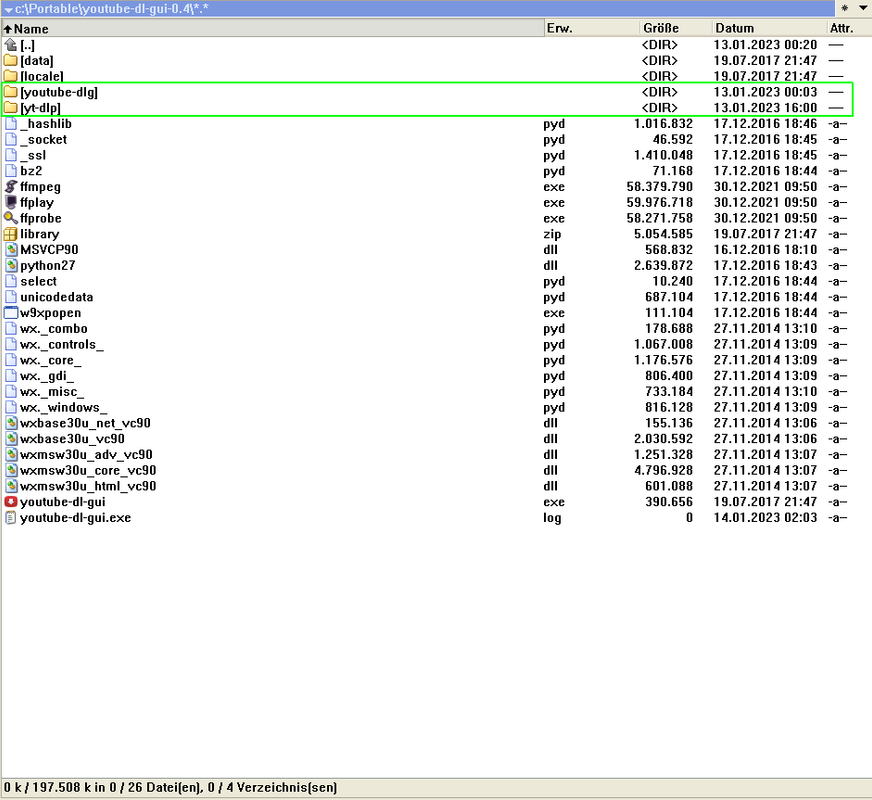Select the _socket file name
The image size is (872, 800).
coord(43,140)
